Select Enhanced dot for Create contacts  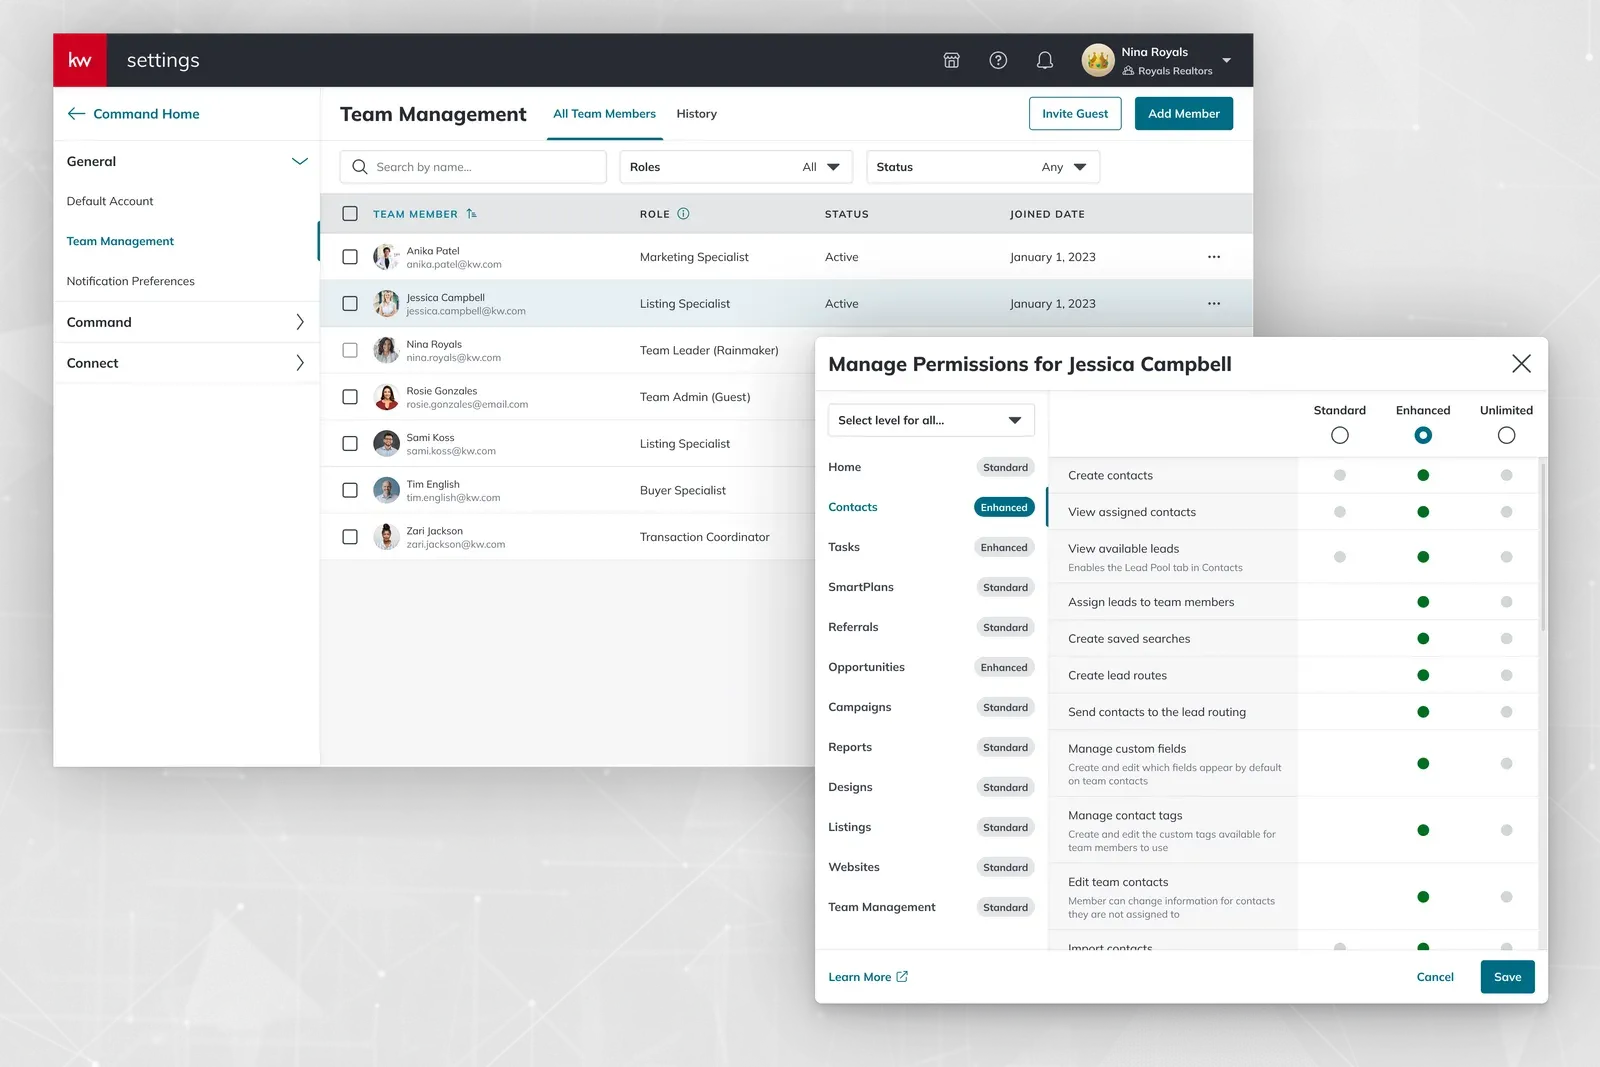point(1423,475)
